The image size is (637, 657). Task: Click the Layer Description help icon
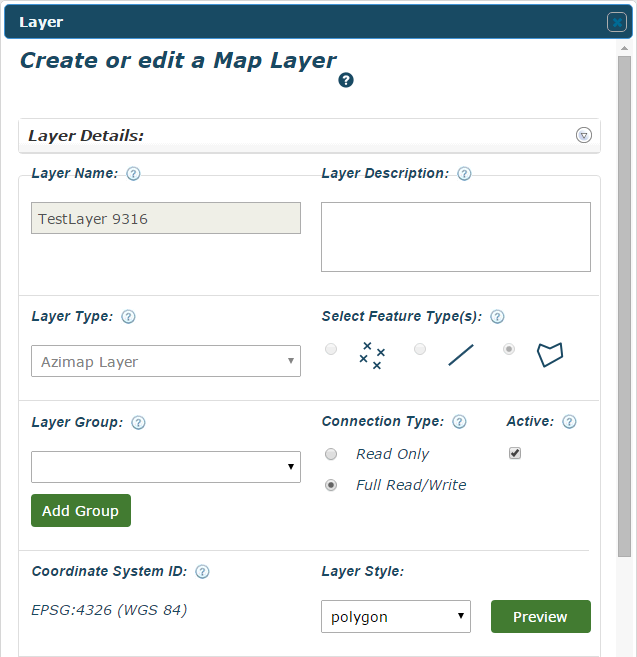(464, 174)
